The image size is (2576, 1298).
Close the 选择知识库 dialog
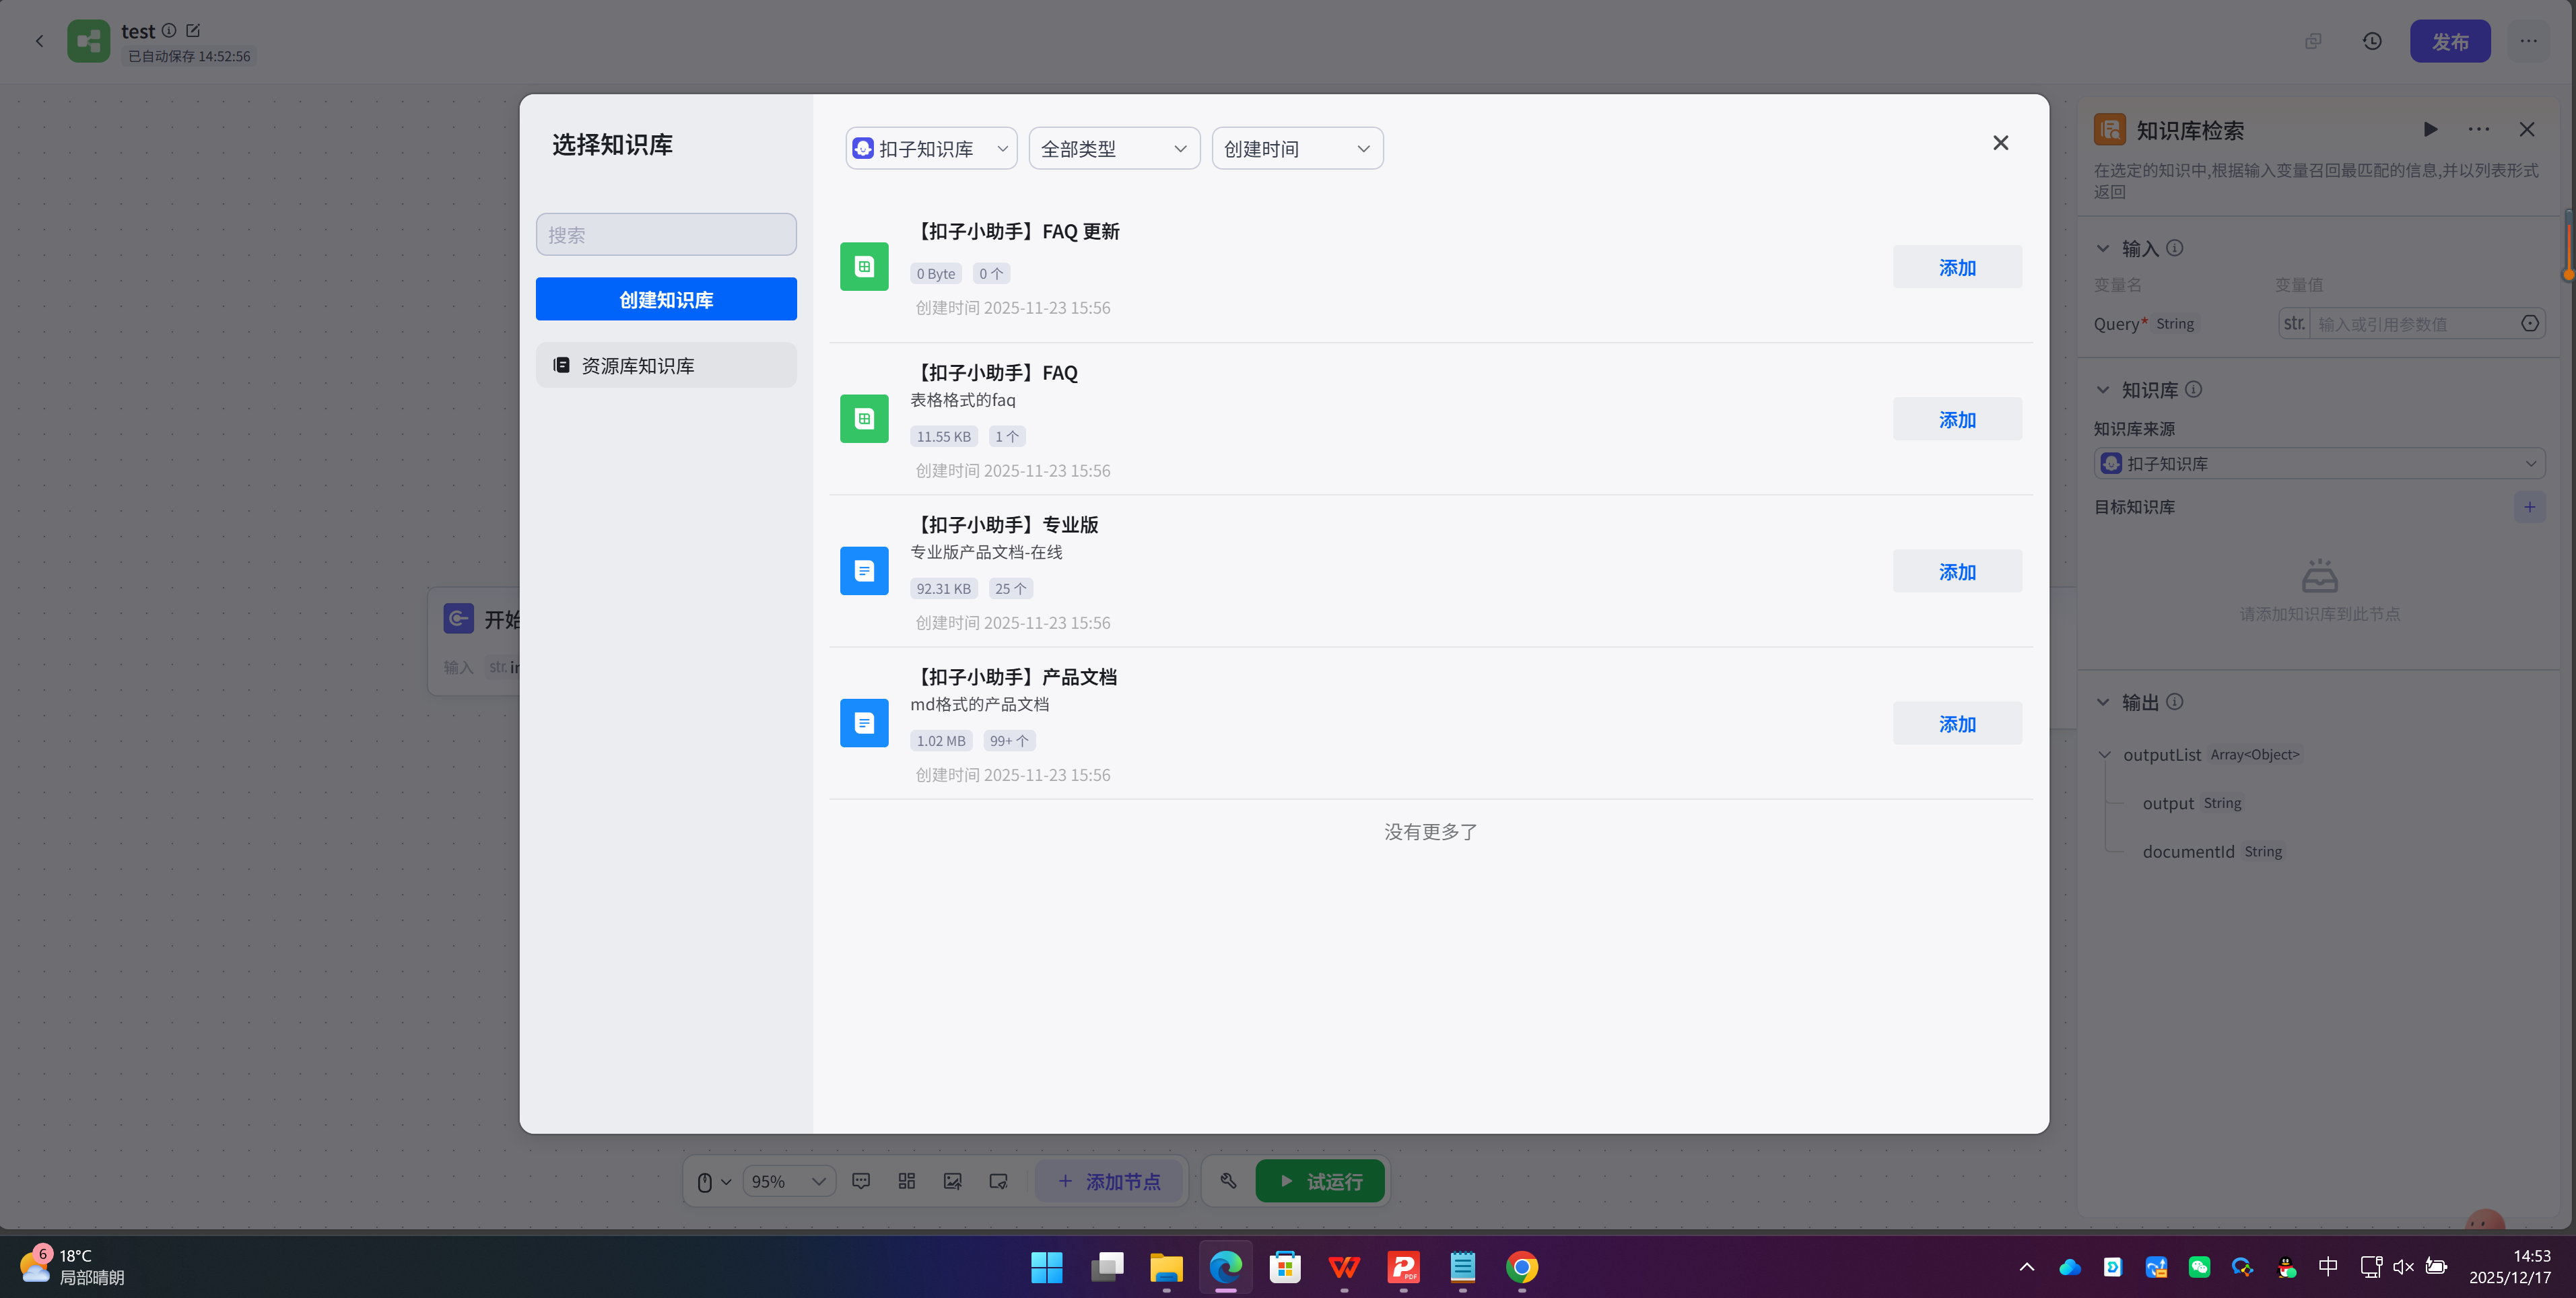point(2000,143)
